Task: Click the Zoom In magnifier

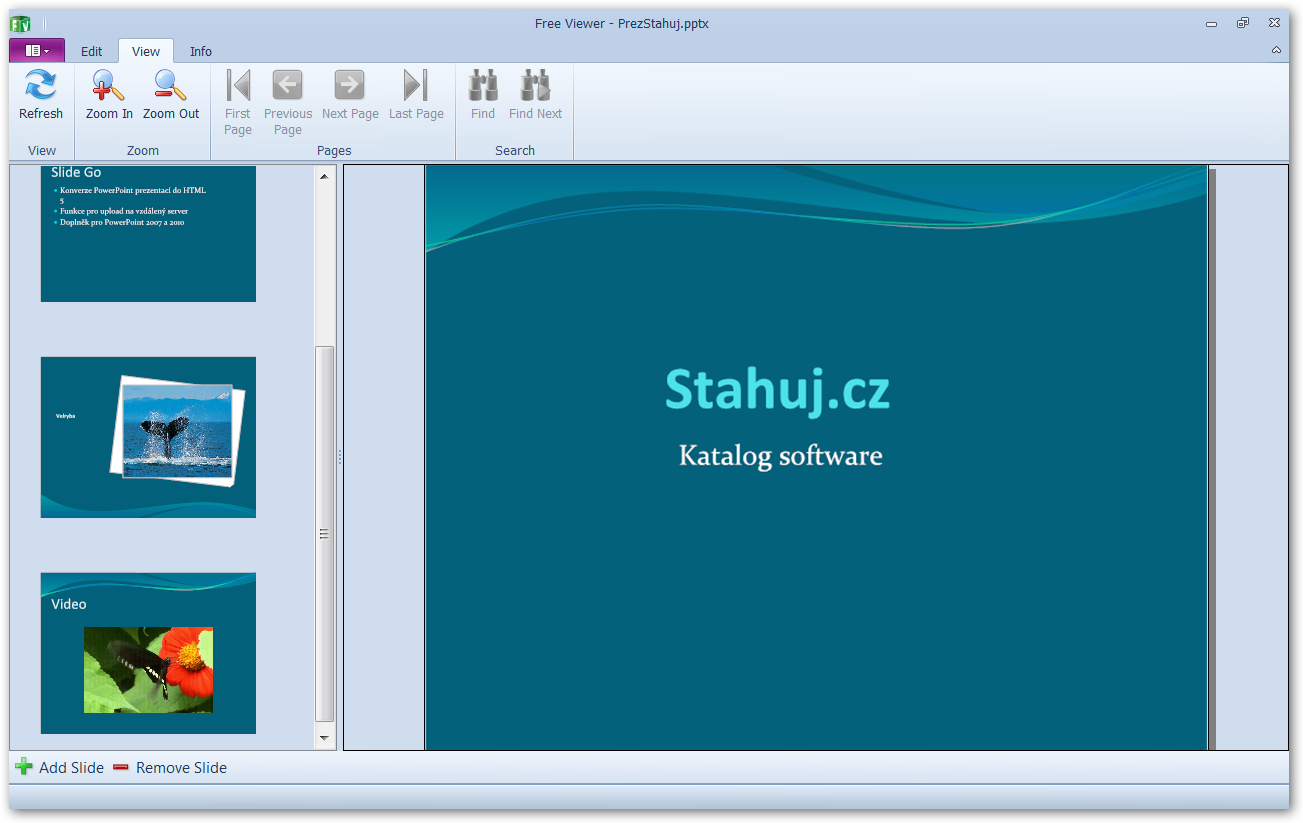Action: click(x=108, y=85)
